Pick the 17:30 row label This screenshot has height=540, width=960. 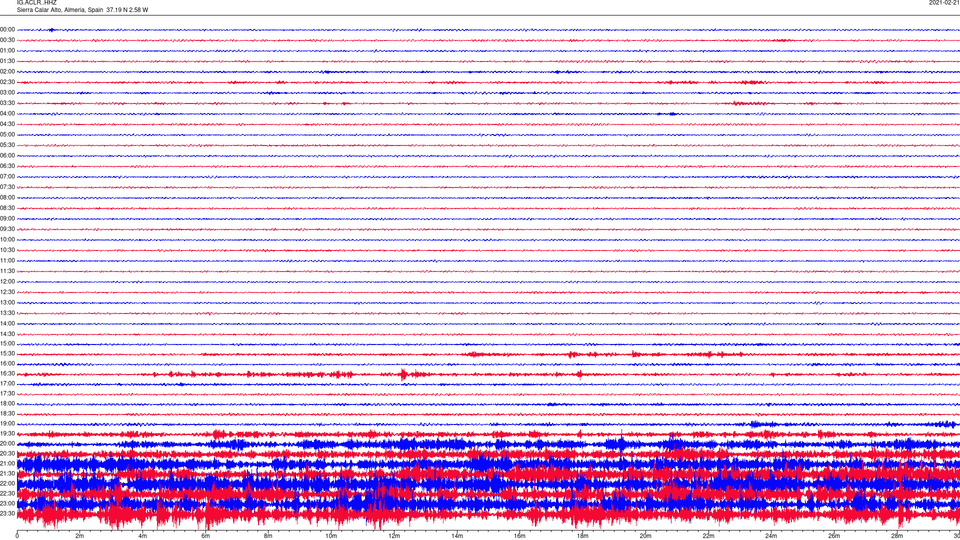[x=7, y=394]
